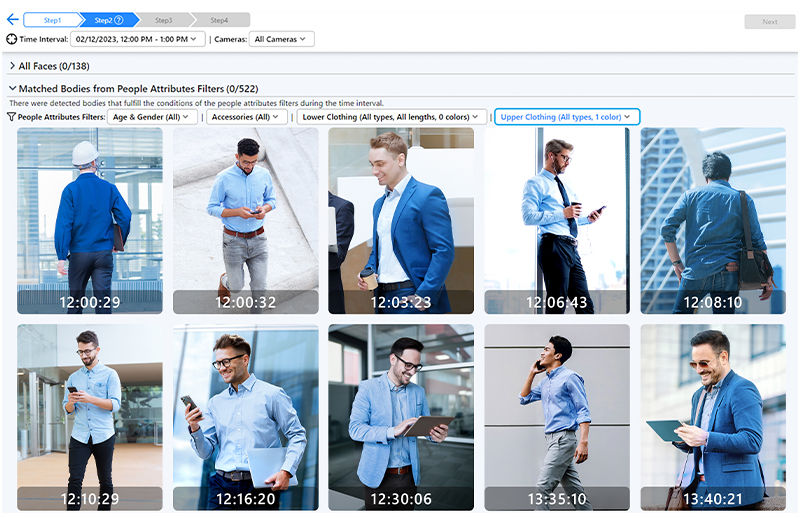Open the Time Interval dropdown
The image size is (800, 518).
[138, 39]
